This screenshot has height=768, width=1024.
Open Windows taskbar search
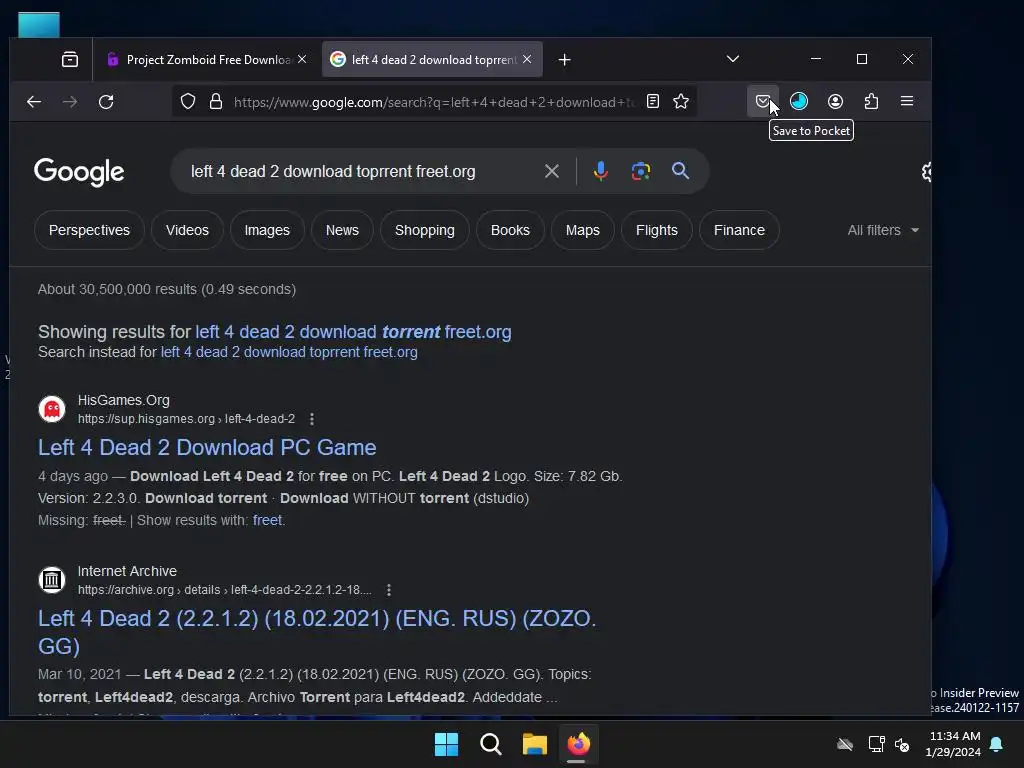490,744
